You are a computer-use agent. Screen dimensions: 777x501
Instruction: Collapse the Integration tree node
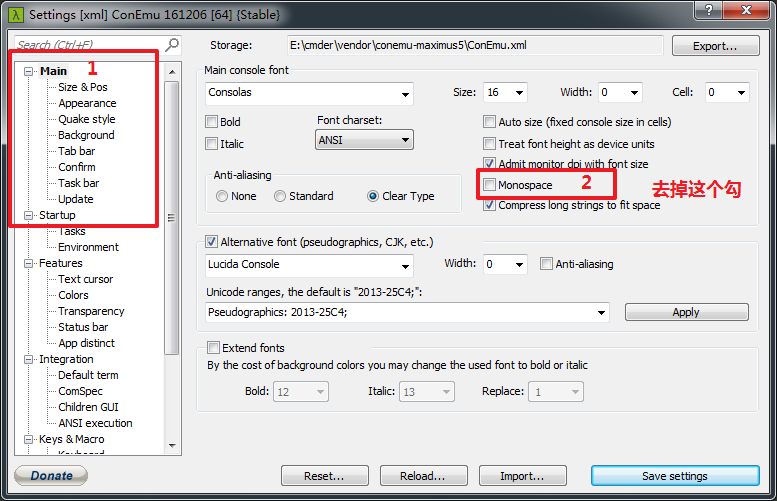[28, 359]
